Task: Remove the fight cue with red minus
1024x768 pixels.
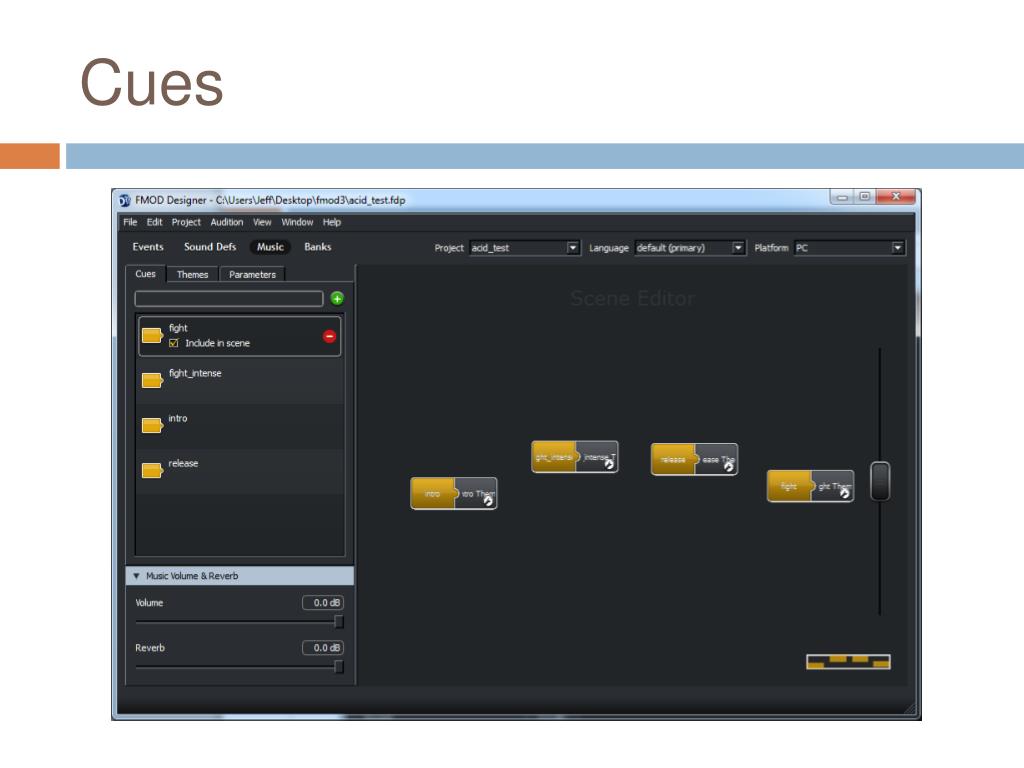Action: coord(329,336)
